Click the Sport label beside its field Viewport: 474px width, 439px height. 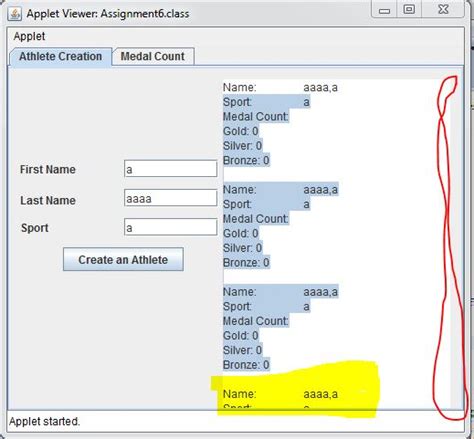pyautogui.click(x=35, y=228)
